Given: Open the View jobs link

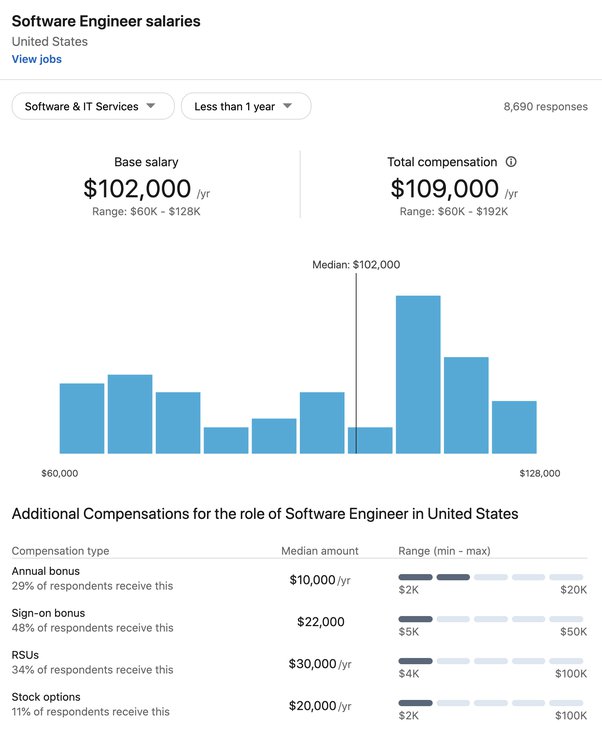Looking at the screenshot, I should pos(37,59).
